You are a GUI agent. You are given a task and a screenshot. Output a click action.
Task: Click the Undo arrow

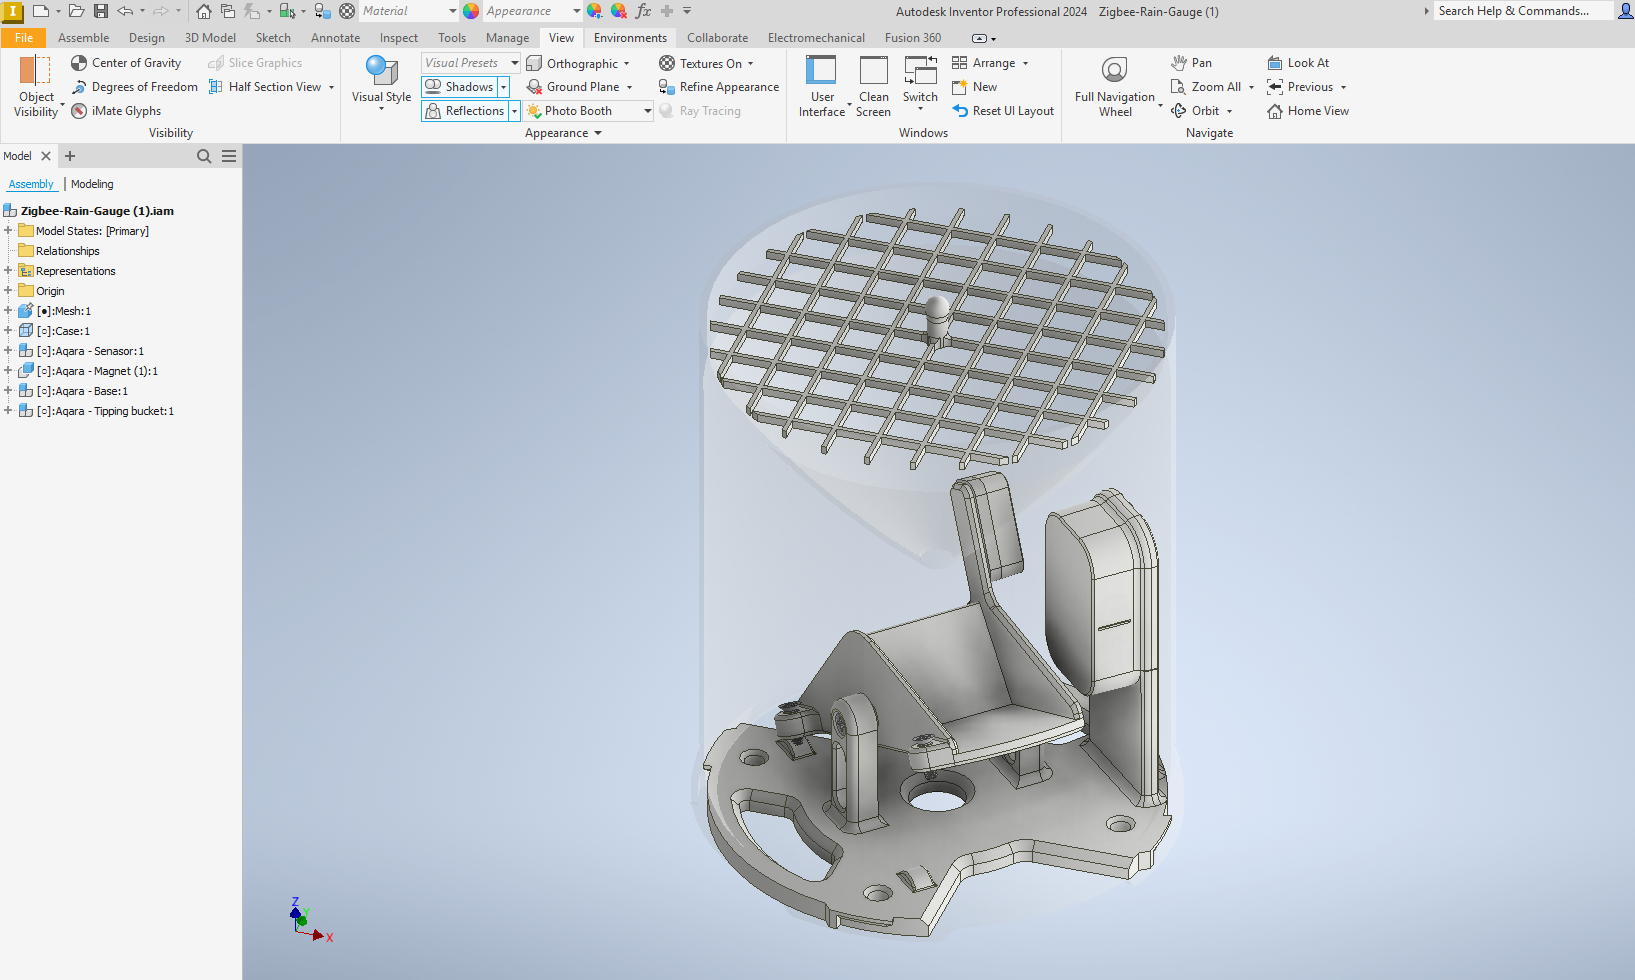(x=125, y=11)
